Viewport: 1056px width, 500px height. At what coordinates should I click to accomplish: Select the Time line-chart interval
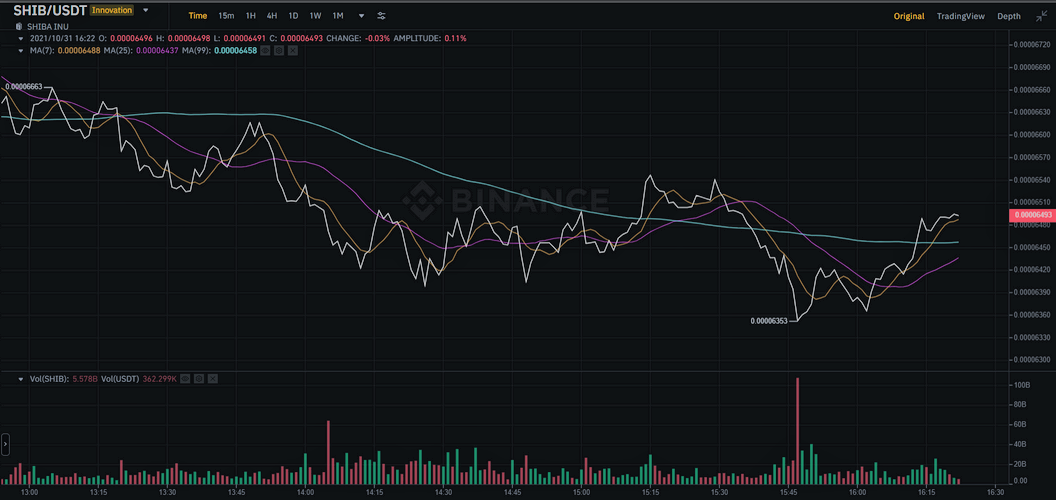click(198, 15)
